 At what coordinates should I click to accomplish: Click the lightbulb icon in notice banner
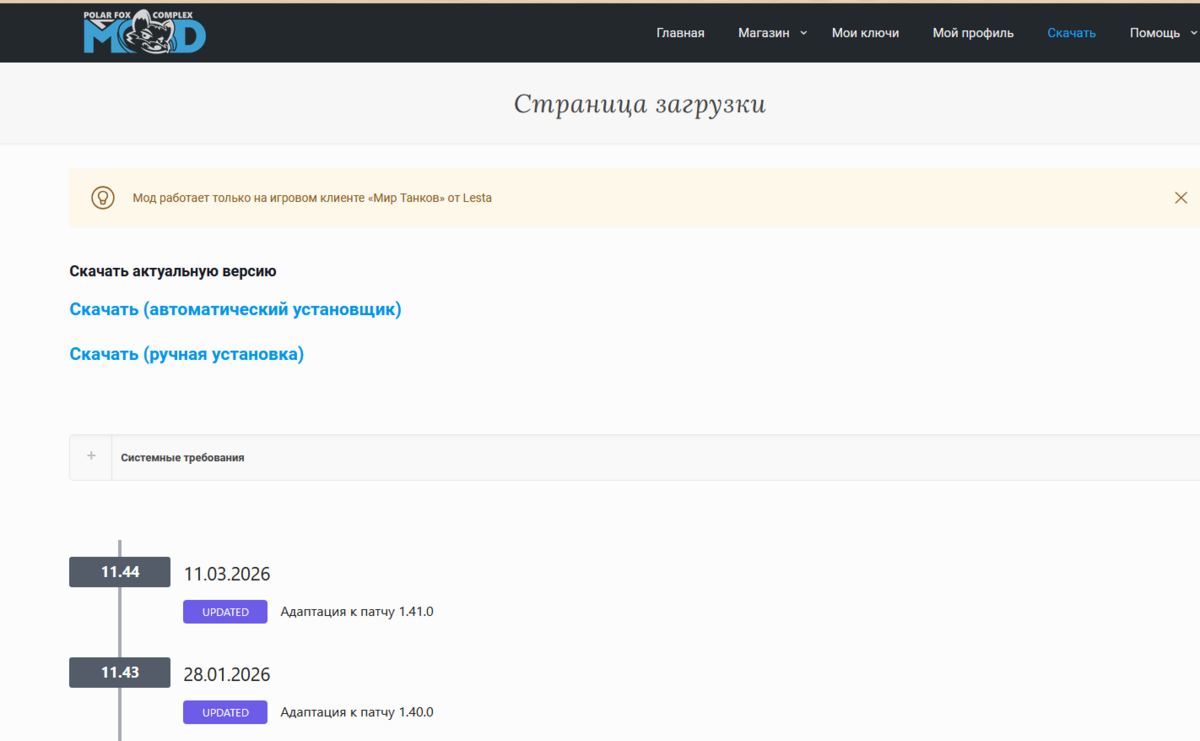click(x=103, y=198)
